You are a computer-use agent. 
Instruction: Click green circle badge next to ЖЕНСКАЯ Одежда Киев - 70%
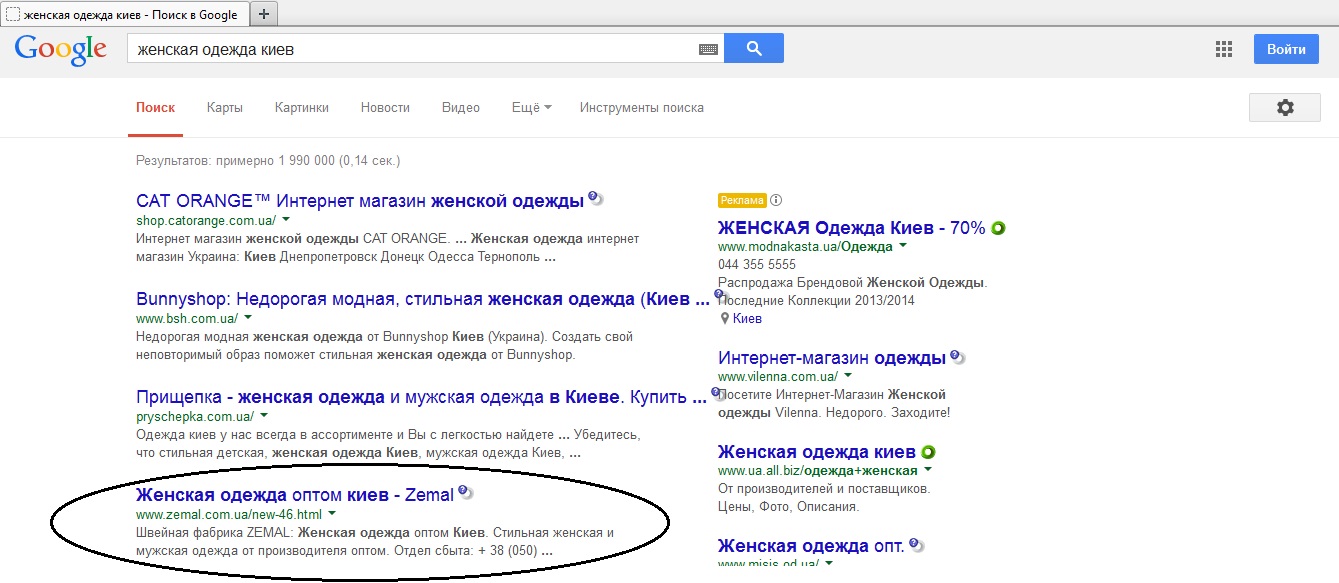[x=997, y=228]
